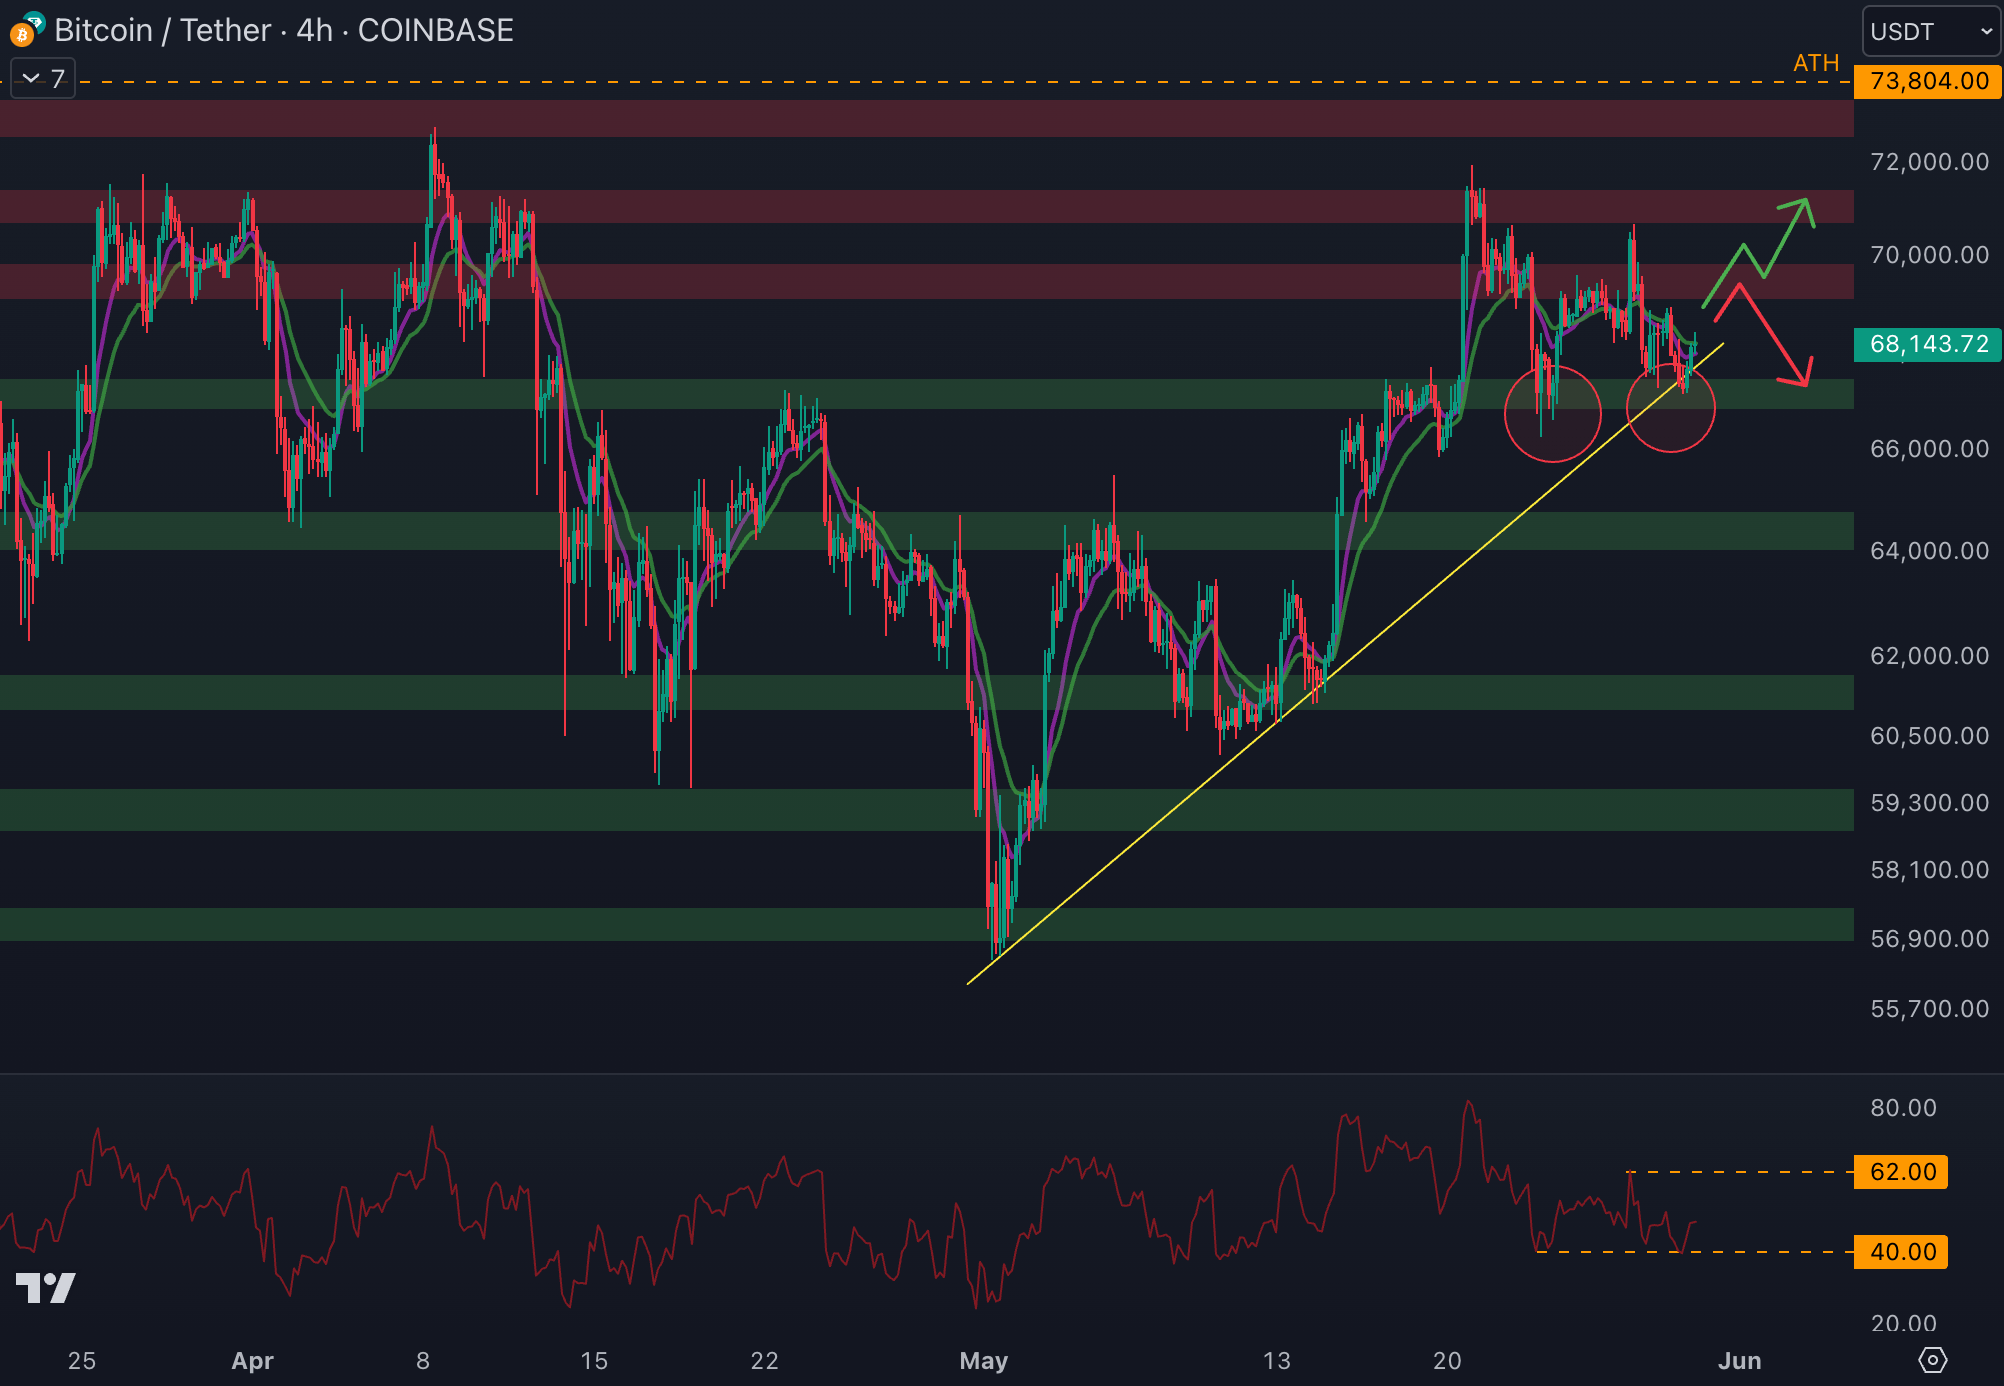
Task: Click the TradingView logo
Action: pos(46,1287)
